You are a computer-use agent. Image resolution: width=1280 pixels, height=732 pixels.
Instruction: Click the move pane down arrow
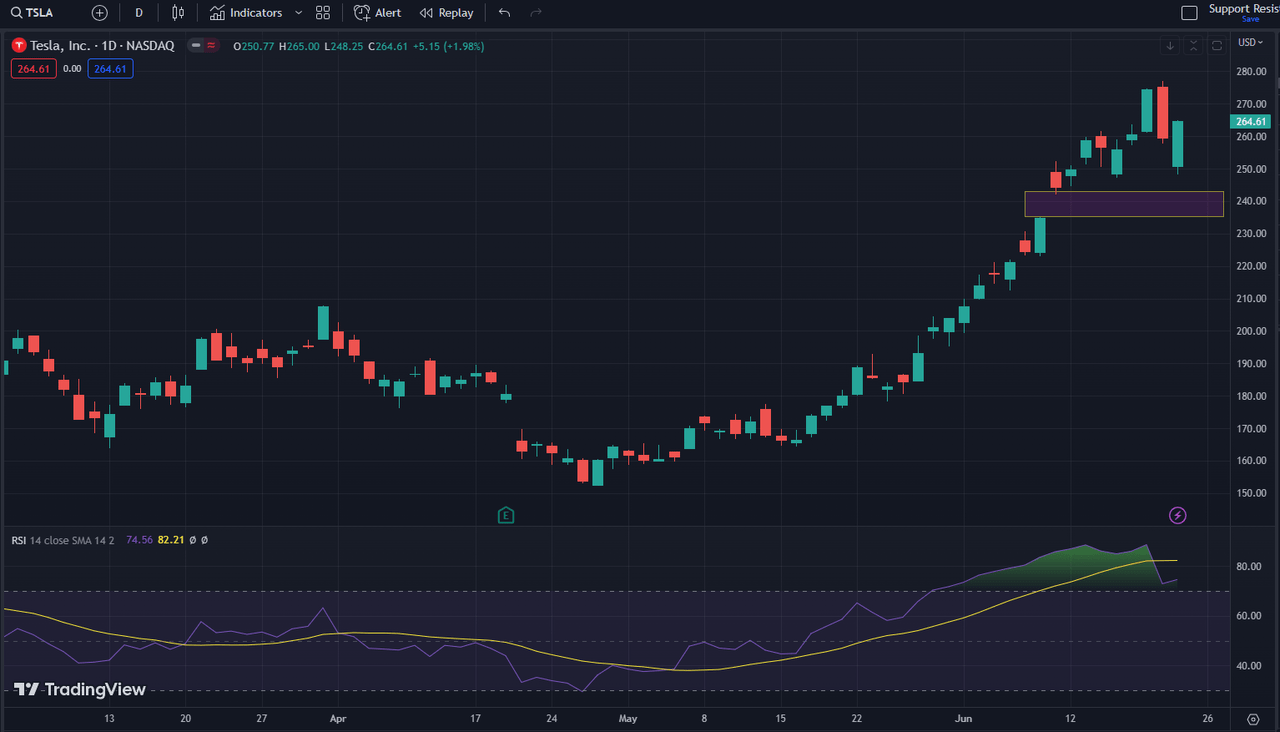[x=1170, y=46]
